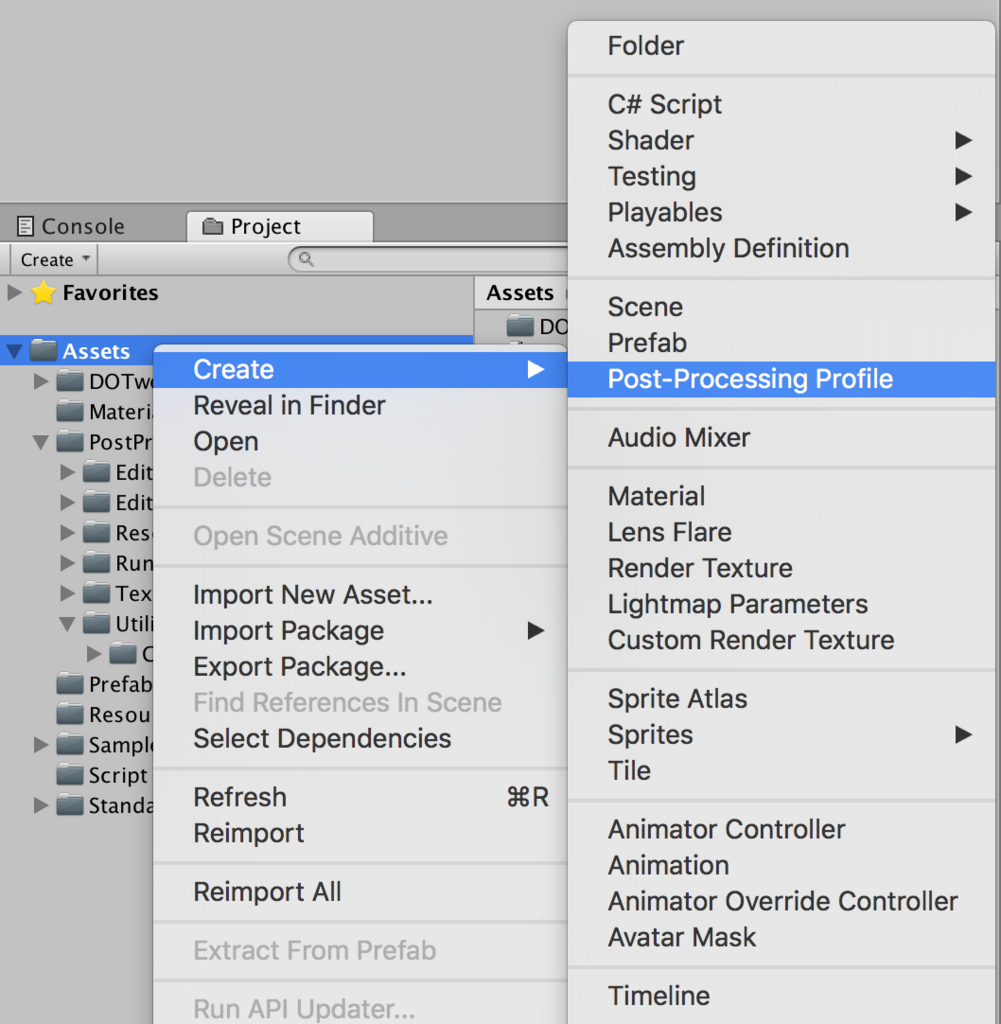This screenshot has width=1001, height=1024.
Task: Choose Import New Asset...
Action: (360, 595)
